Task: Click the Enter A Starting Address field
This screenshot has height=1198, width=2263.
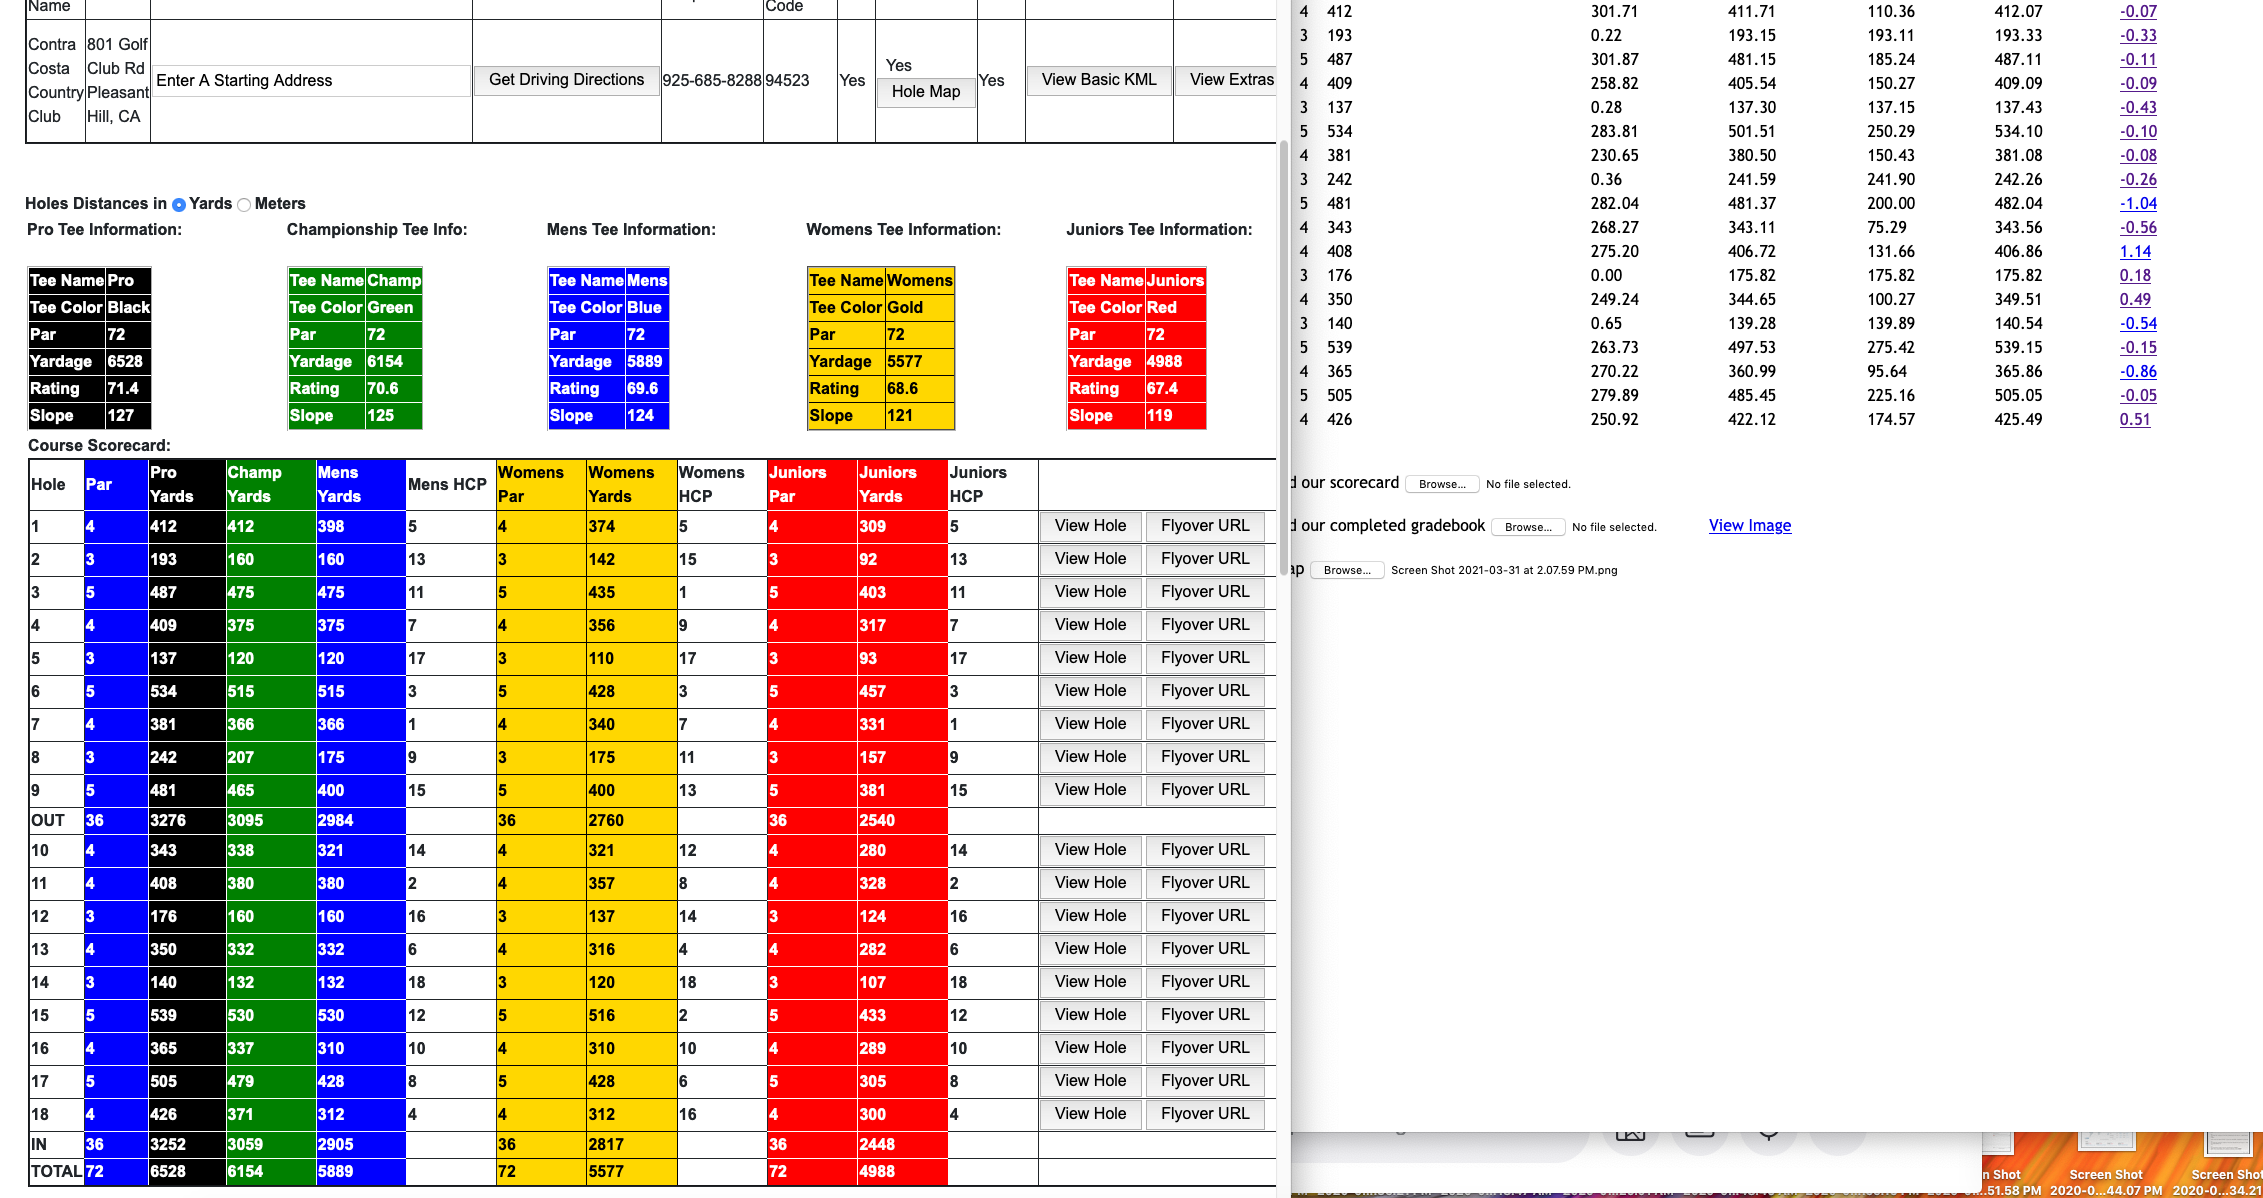Action: pyautogui.click(x=312, y=81)
